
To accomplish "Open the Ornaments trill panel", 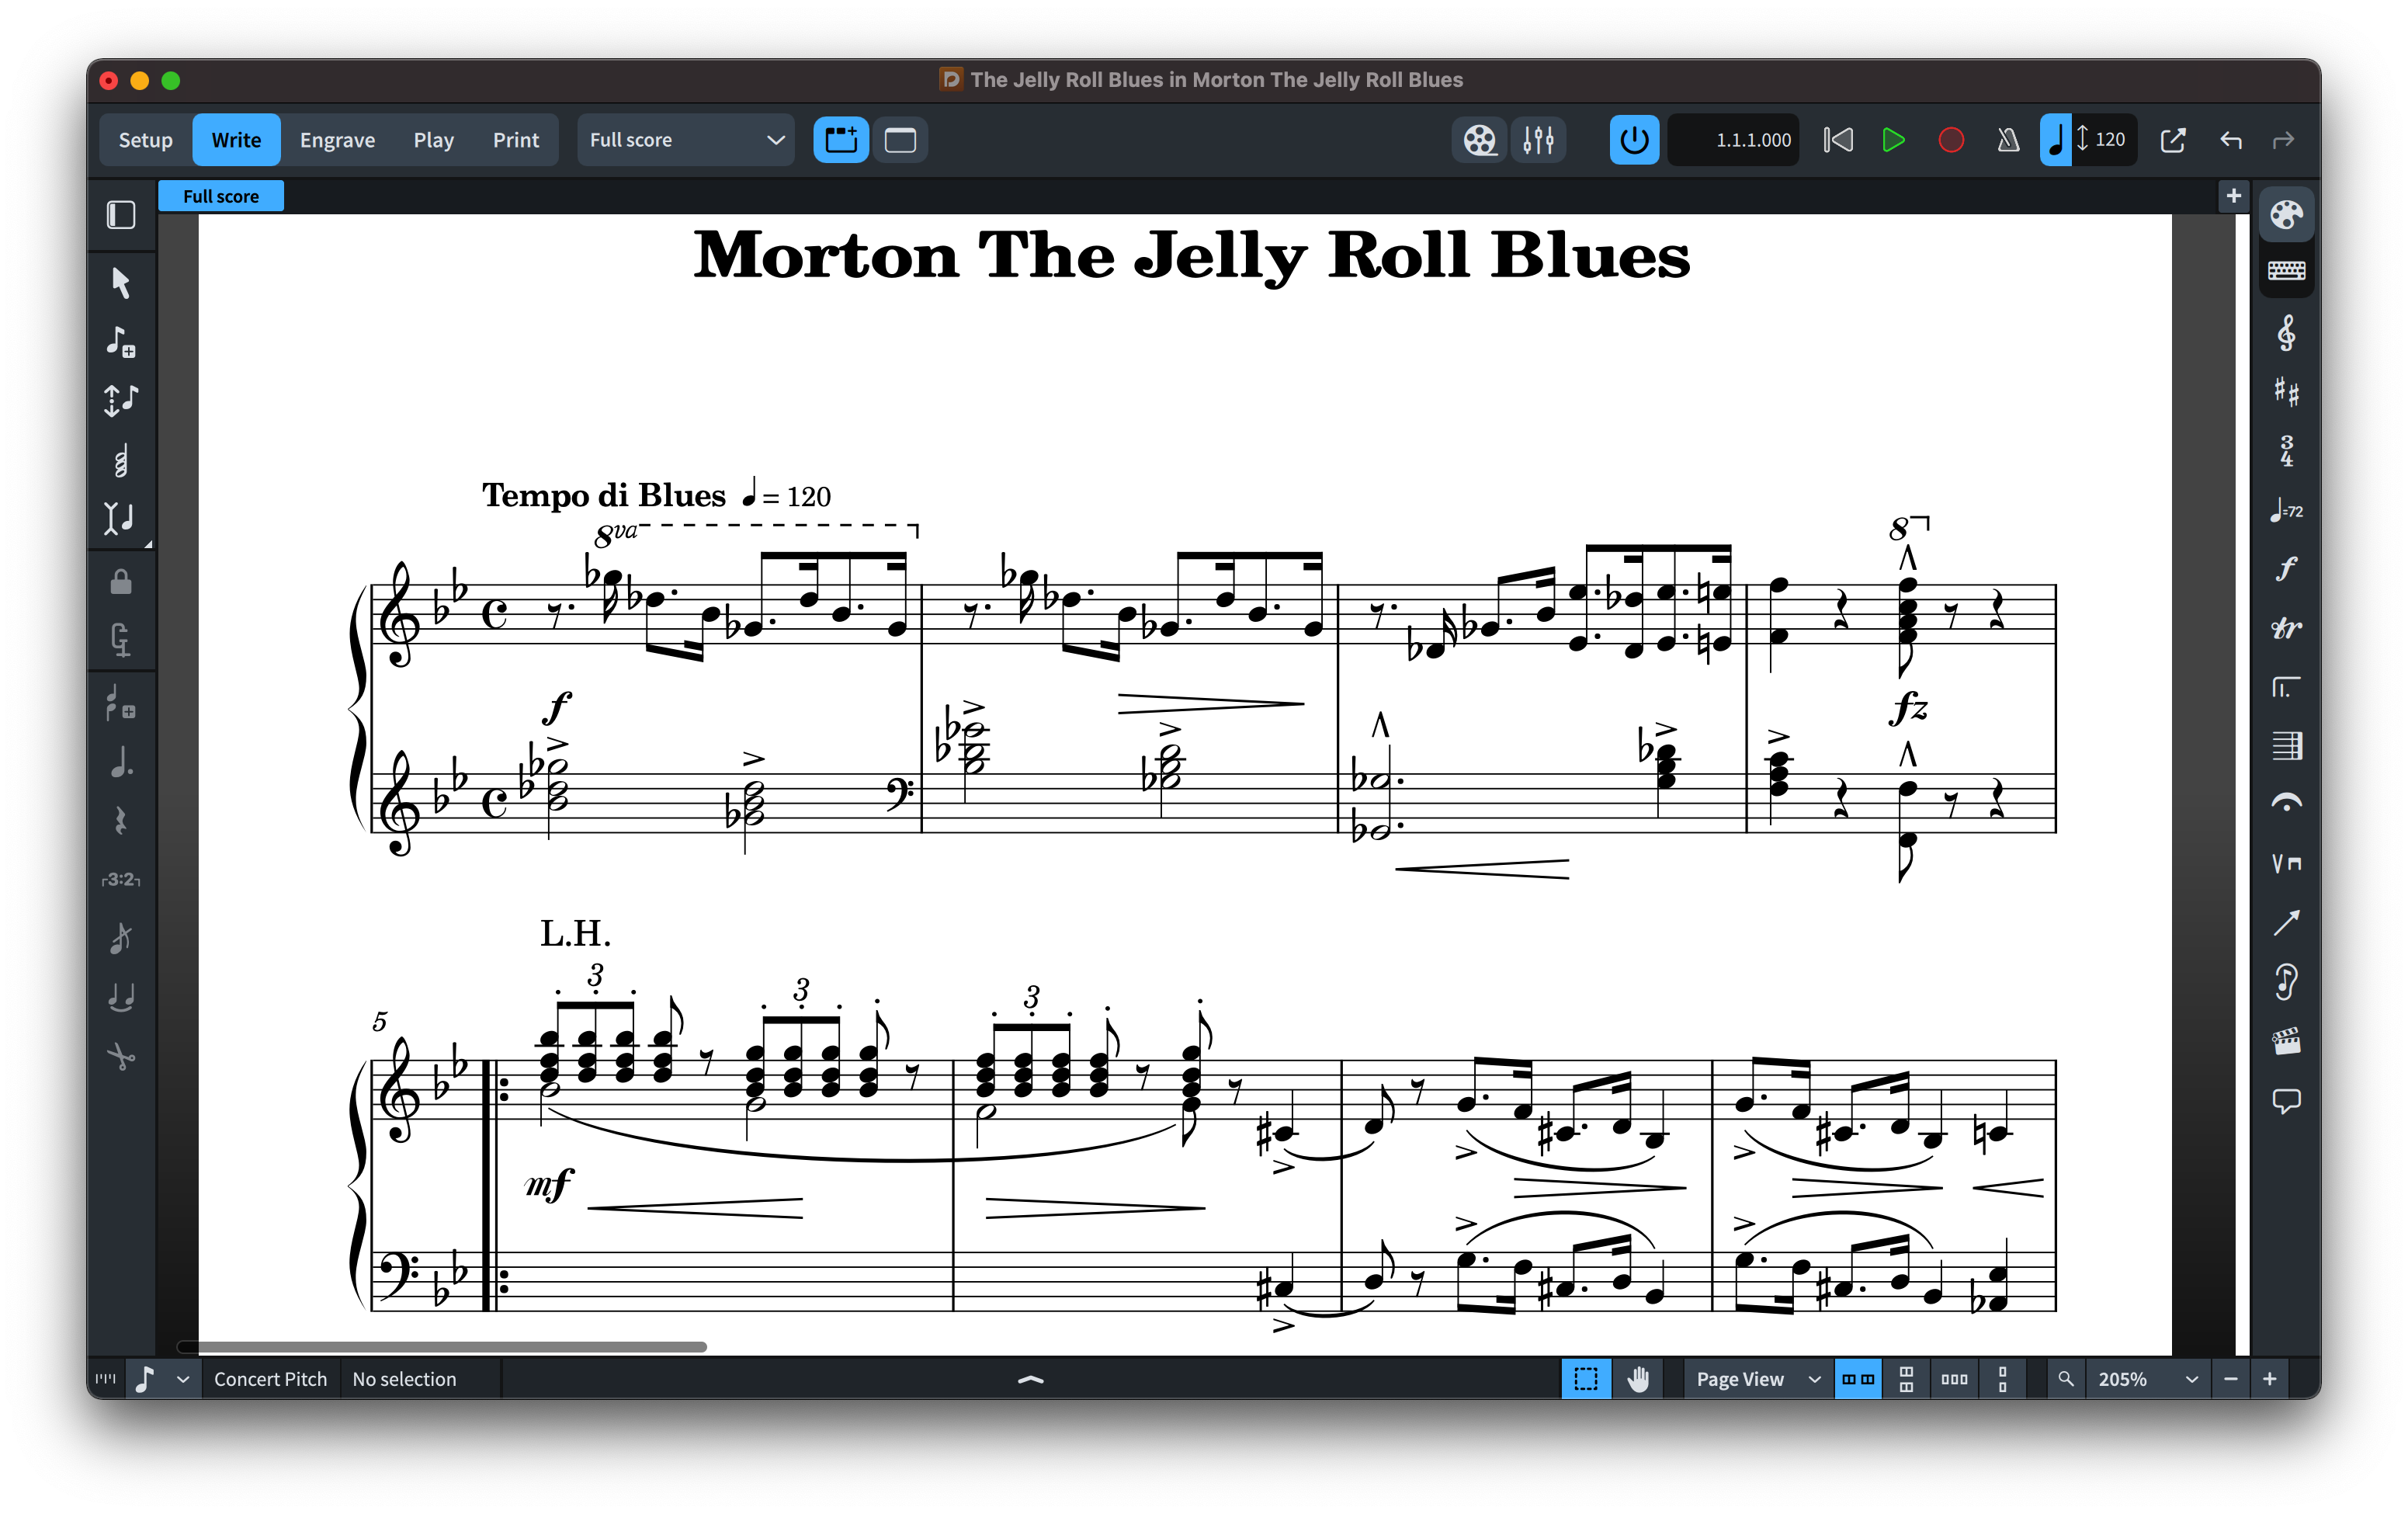I will [2286, 628].
